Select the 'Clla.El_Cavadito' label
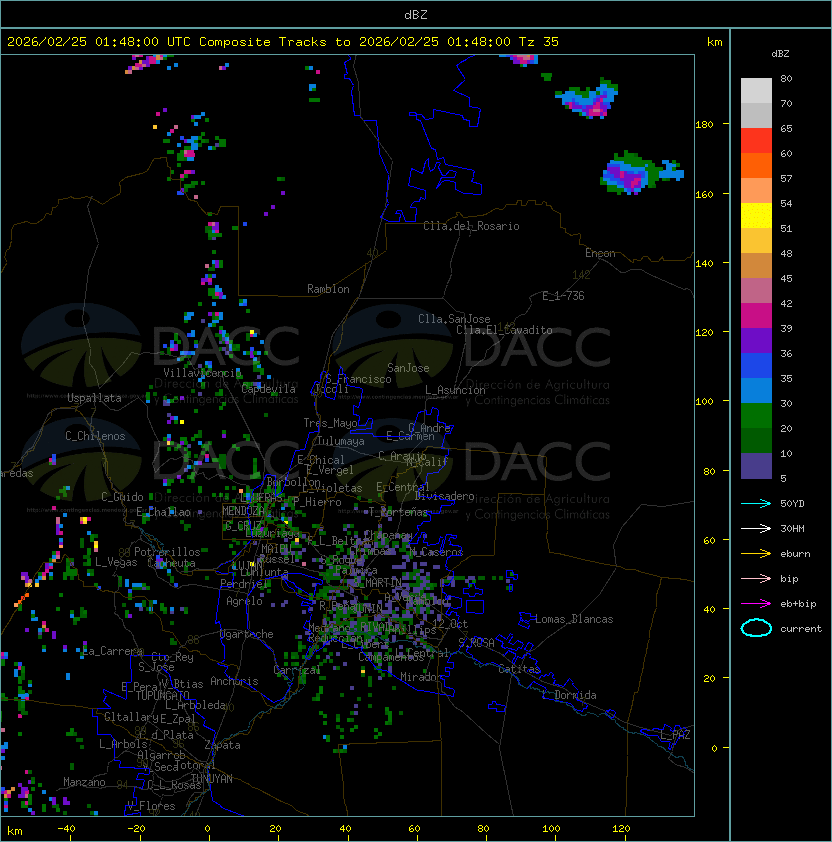The image size is (832, 842). 504,330
